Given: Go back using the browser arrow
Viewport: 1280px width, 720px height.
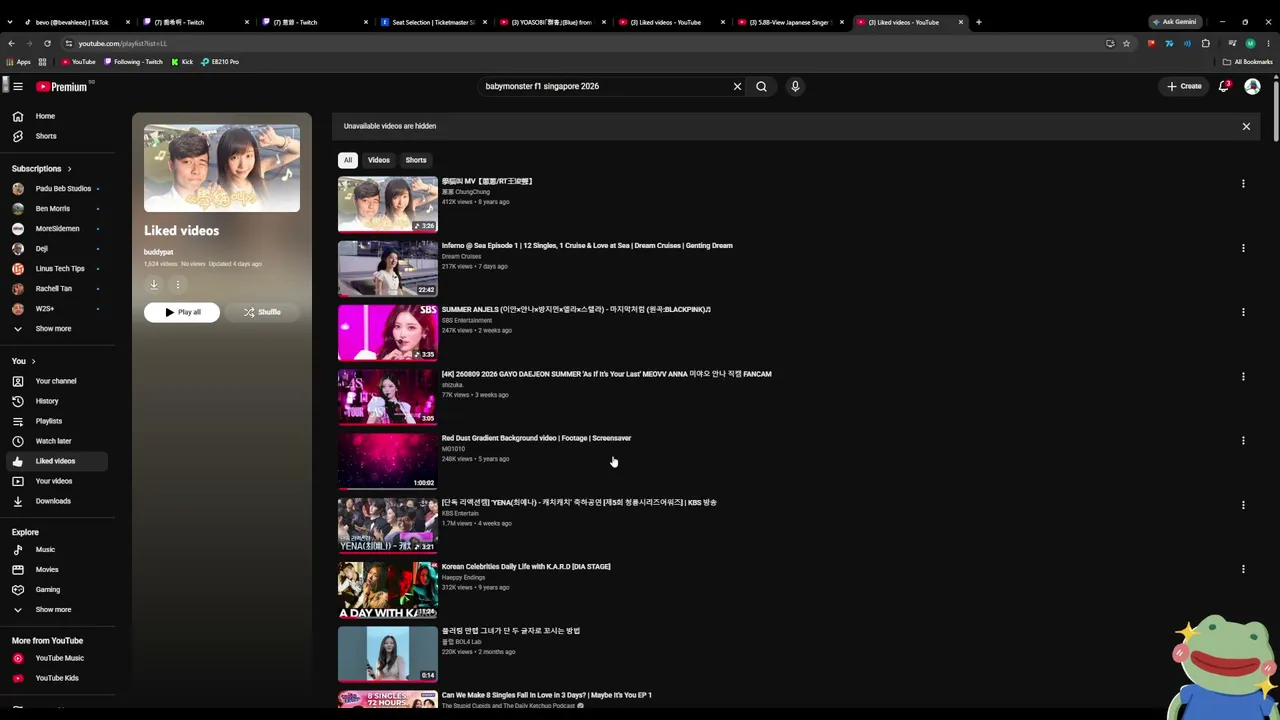Looking at the screenshot, I should tap(11, 43).
